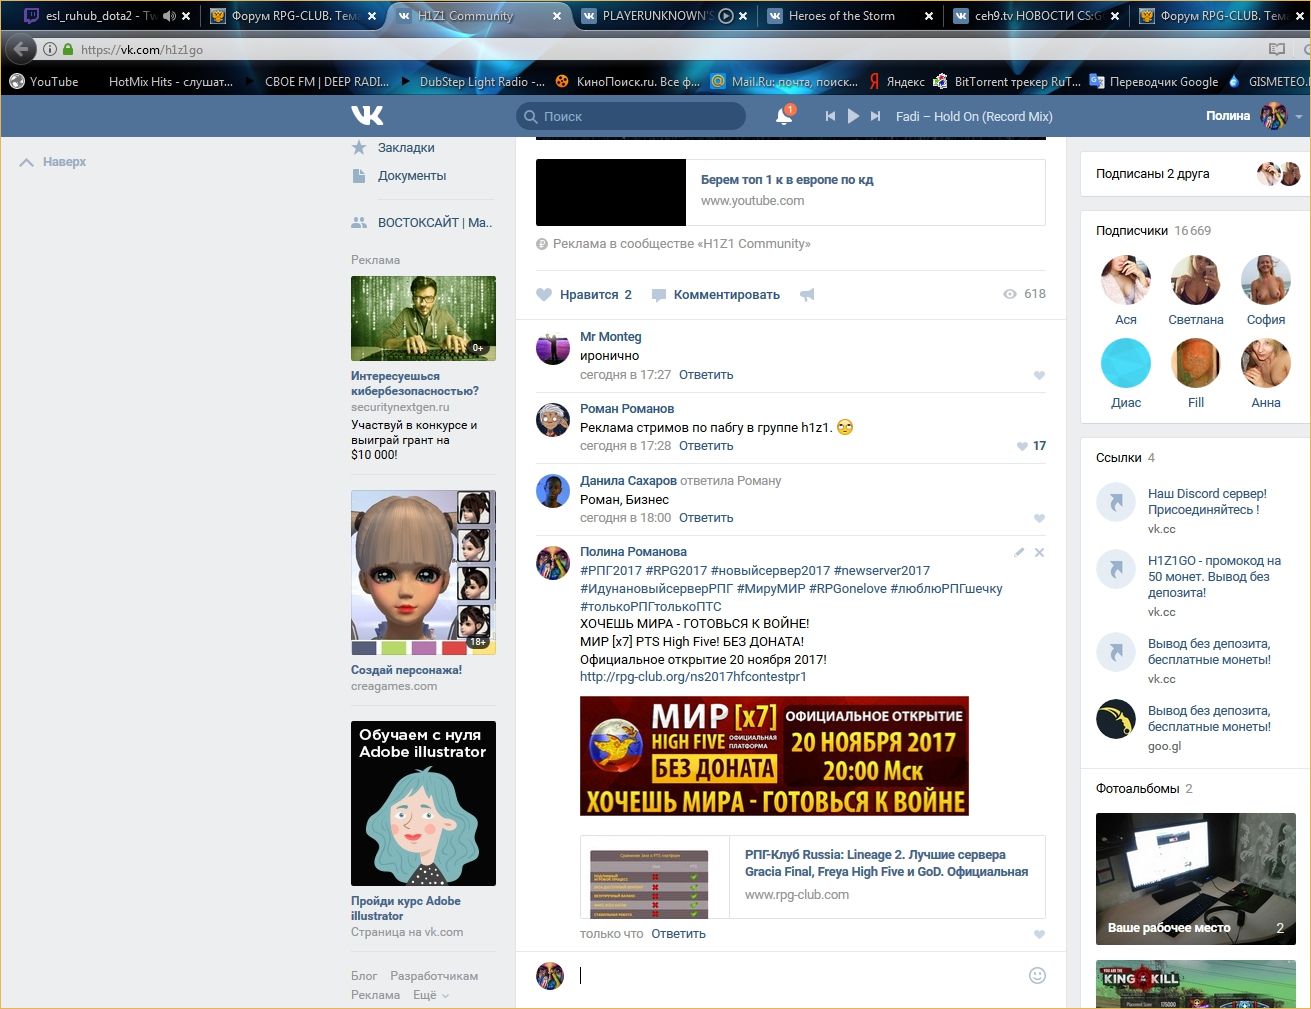This screenshot has width=1311, height=1009.
Task: Like Данила Сахаров's reply
Action: coord(1039,518)
